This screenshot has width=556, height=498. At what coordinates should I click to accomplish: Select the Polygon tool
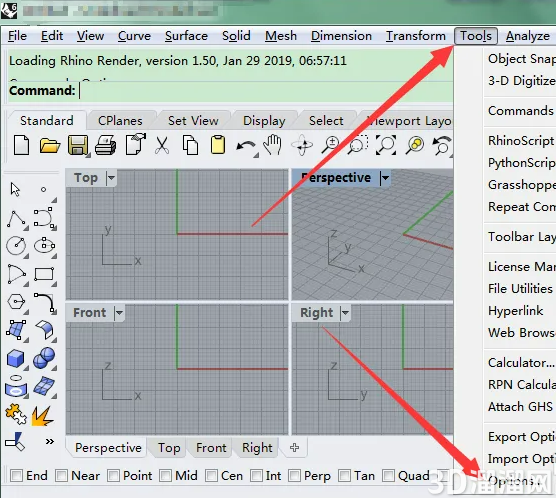coord(16,302)
